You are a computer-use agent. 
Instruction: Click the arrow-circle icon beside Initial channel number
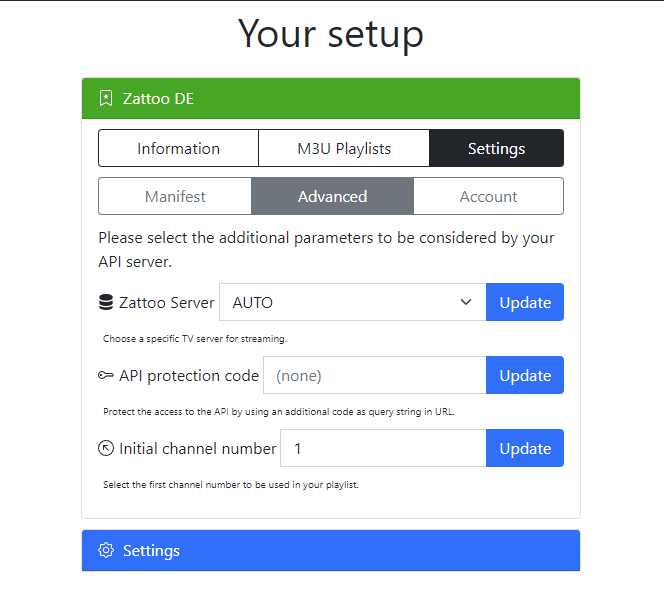106,448
